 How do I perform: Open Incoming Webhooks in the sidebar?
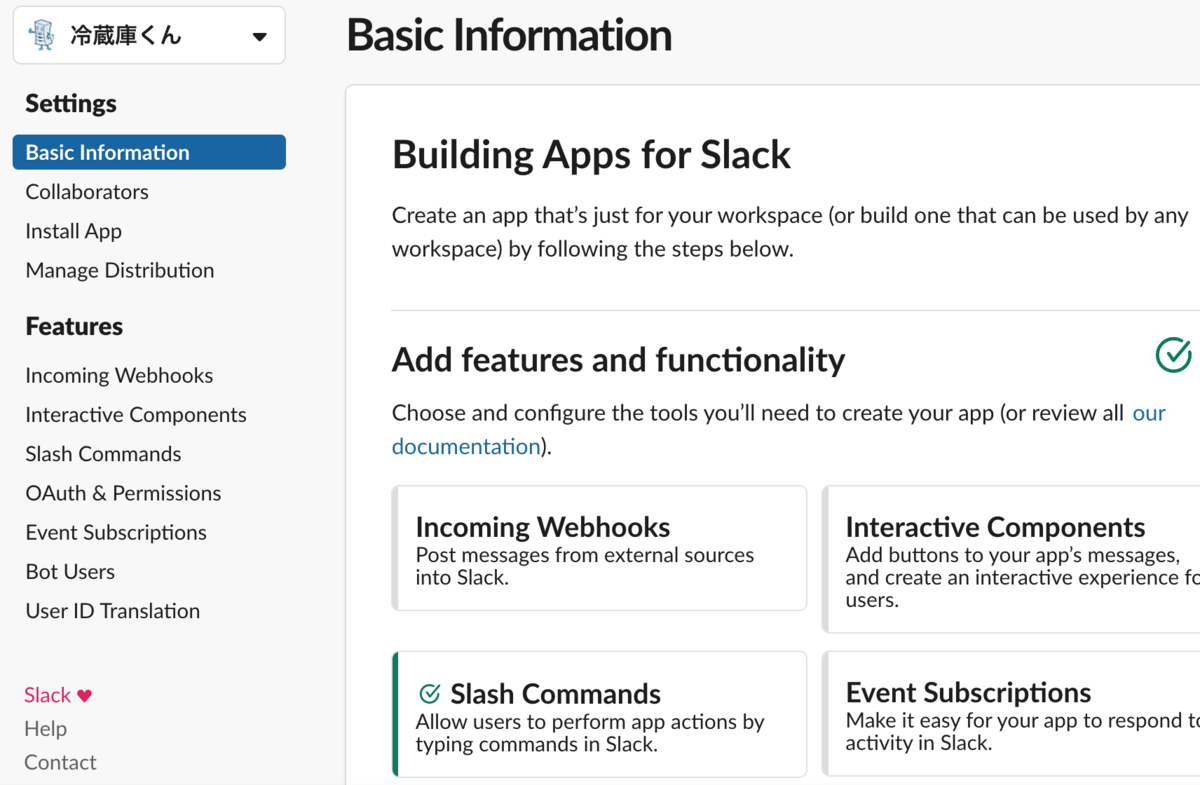click(119, 375)
